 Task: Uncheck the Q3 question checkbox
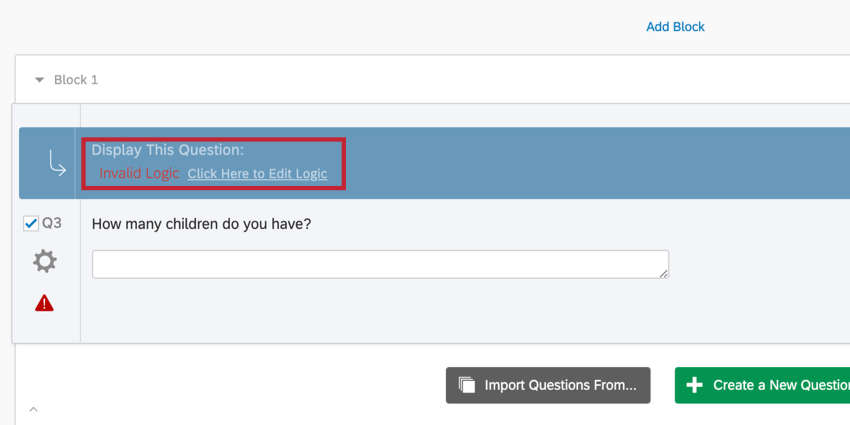[x=30, y=224]
